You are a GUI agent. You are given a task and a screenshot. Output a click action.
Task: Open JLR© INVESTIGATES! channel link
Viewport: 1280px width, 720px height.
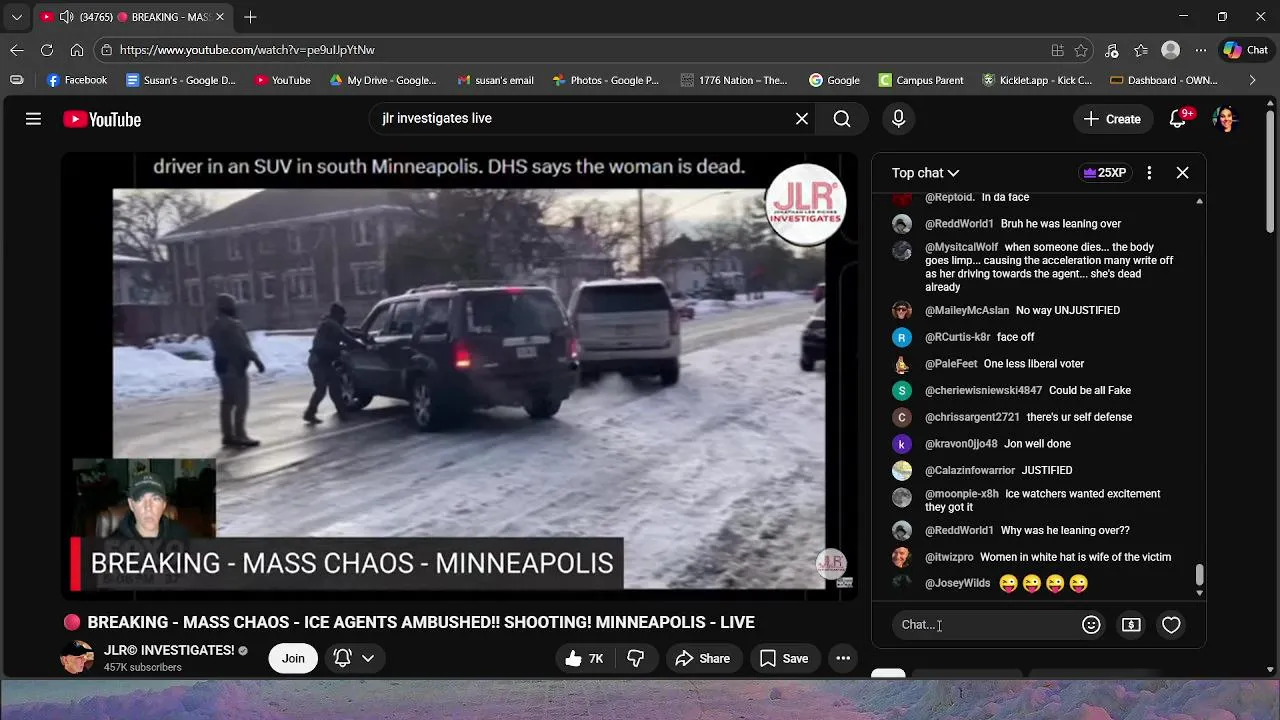(169, 650)
